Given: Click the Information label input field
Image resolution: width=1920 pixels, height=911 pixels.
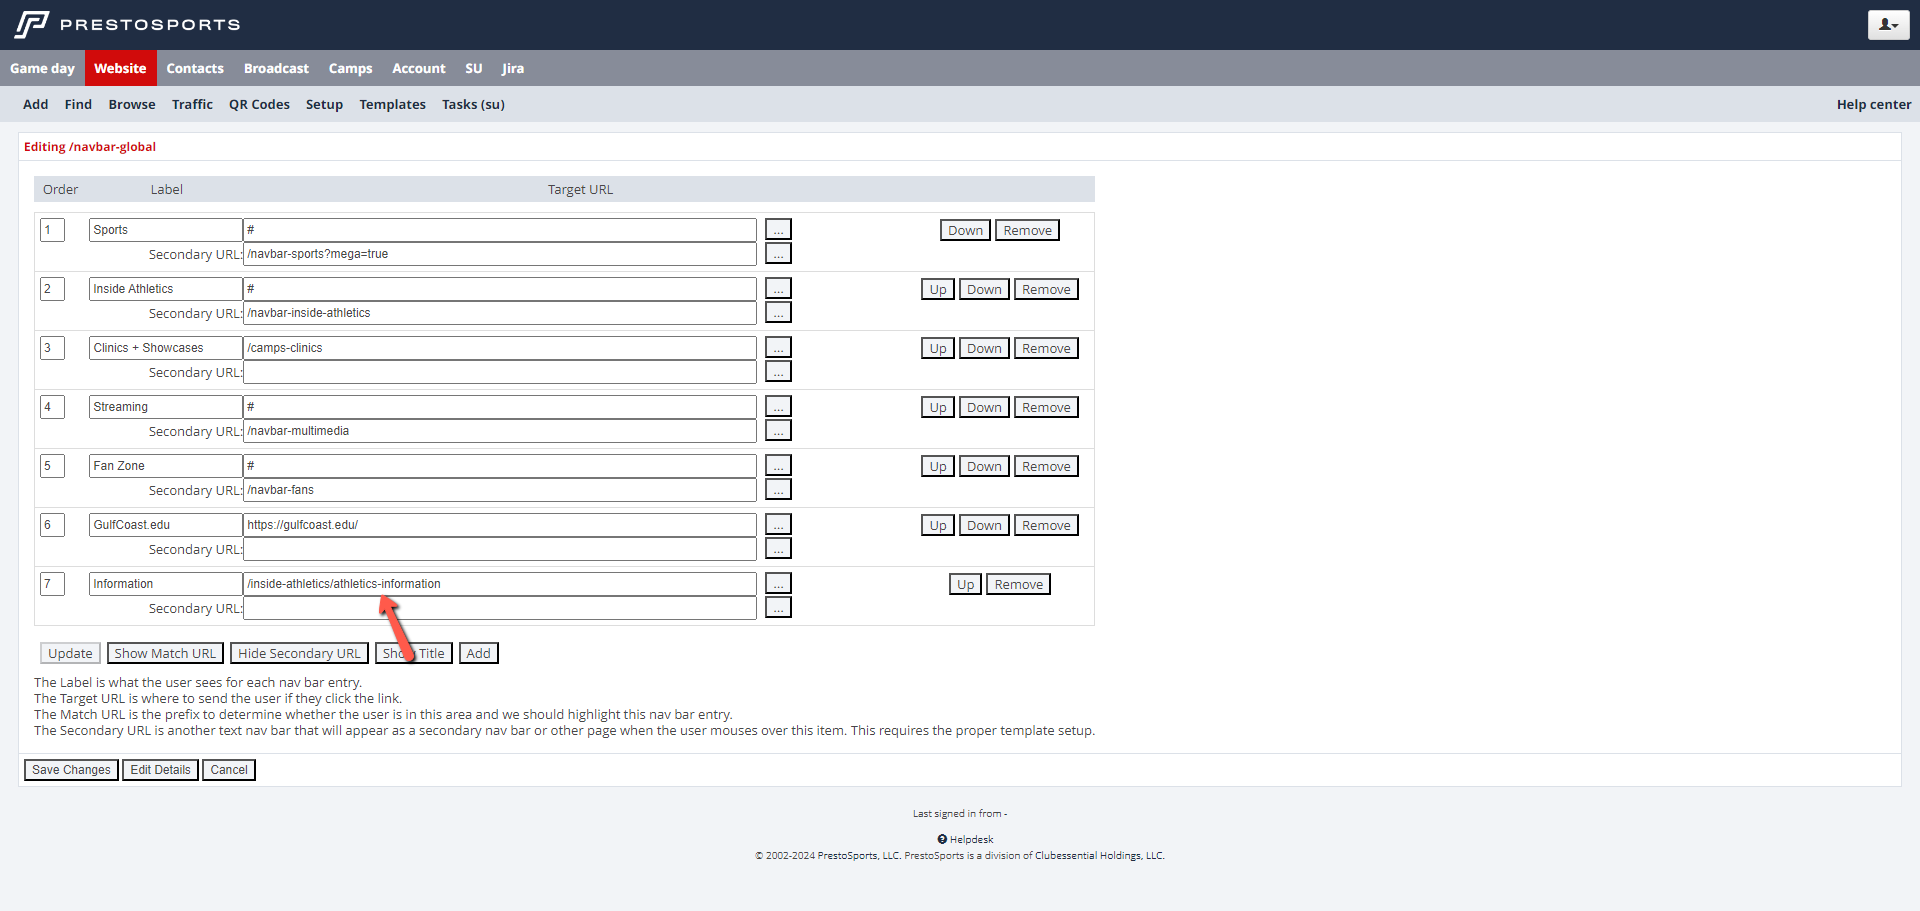Looking at the screenshot, I should [165, 584].
